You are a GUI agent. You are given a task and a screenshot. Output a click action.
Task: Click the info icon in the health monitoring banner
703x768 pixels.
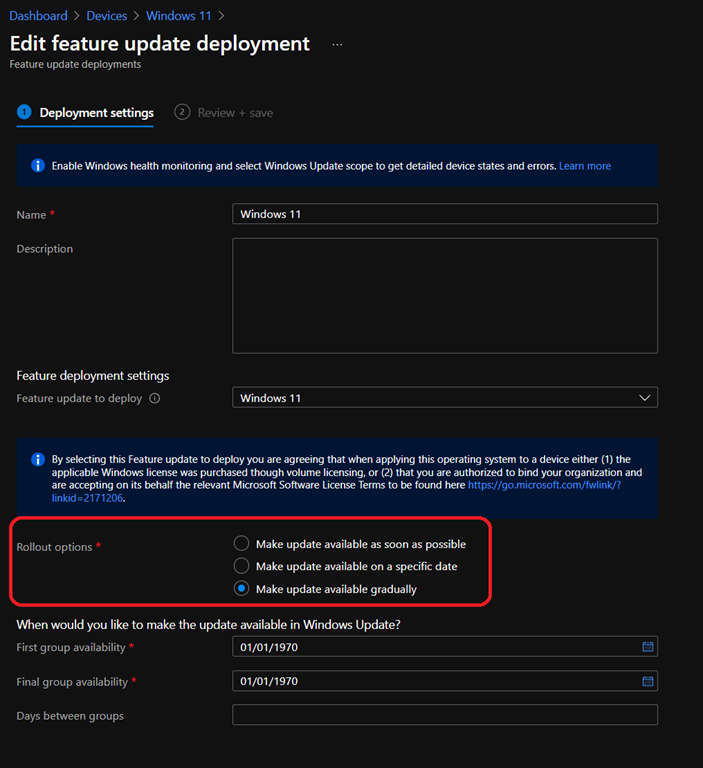coord(37,166)
